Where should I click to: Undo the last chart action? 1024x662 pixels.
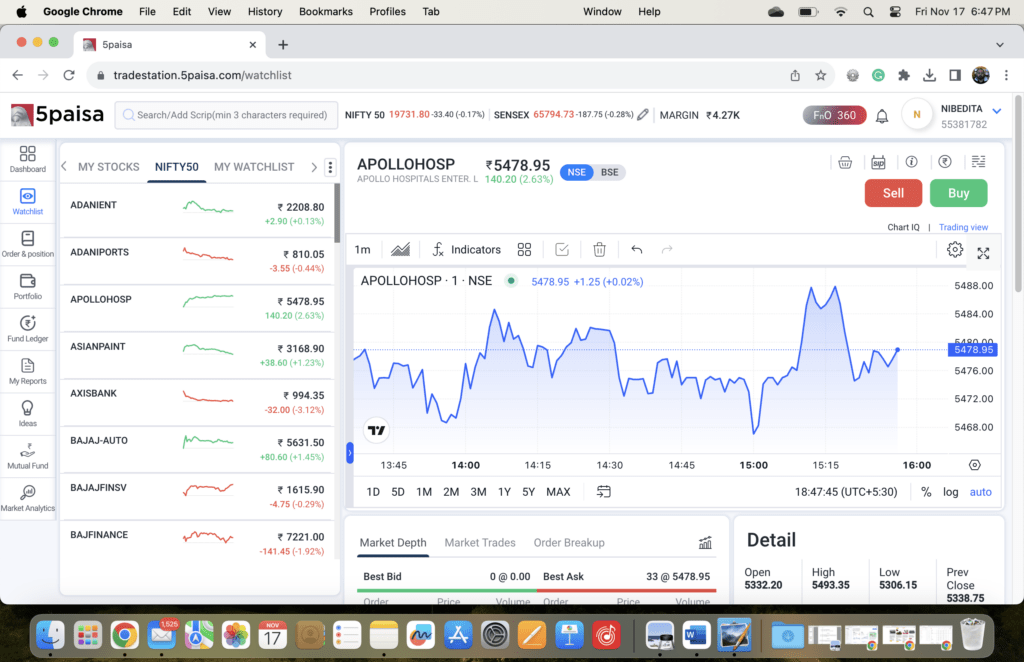click(x=637, y=249)
